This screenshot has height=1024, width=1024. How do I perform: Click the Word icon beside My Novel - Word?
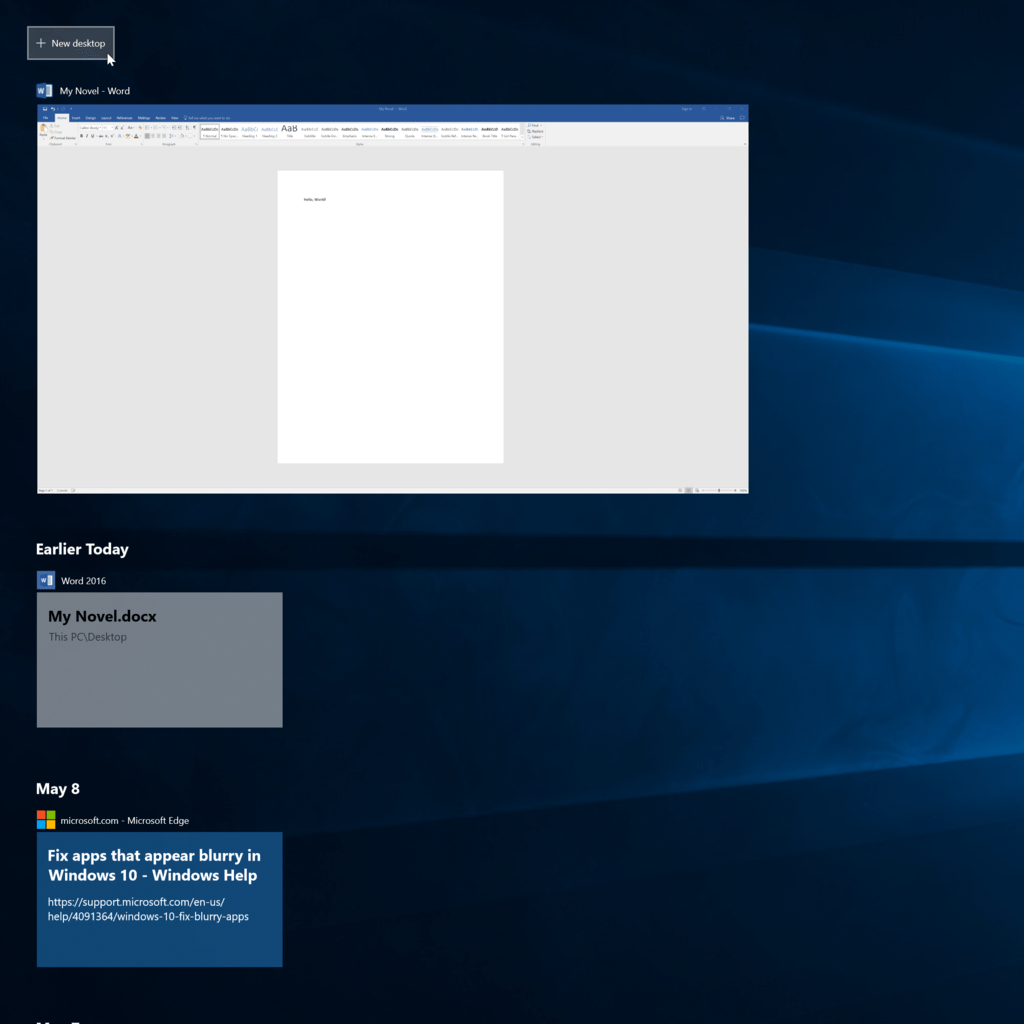coord(44,91)
